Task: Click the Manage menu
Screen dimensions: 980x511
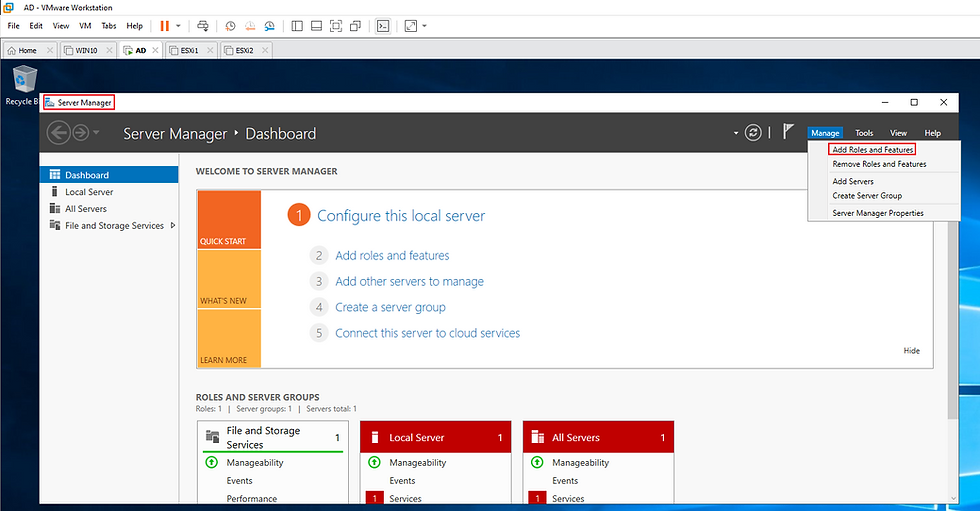Action: tap(825, 133)
